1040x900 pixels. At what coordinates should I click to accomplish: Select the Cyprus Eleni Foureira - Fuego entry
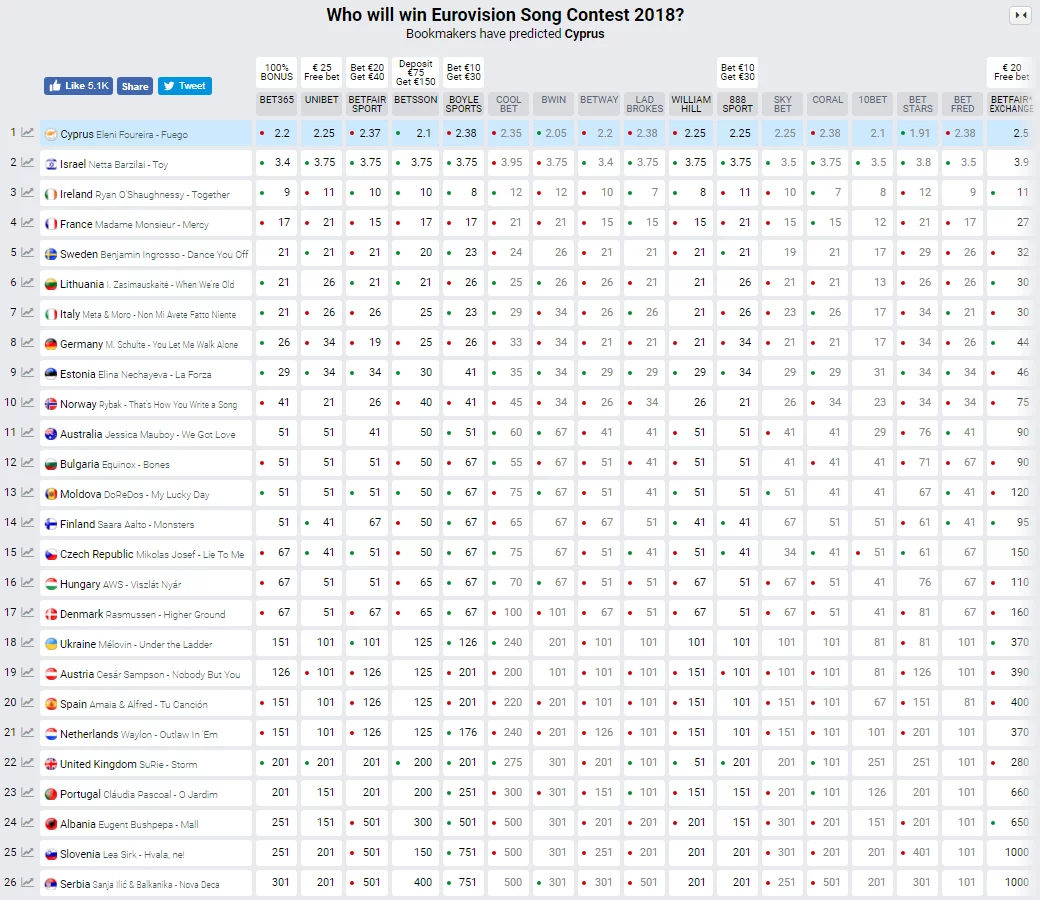[147, 133]
